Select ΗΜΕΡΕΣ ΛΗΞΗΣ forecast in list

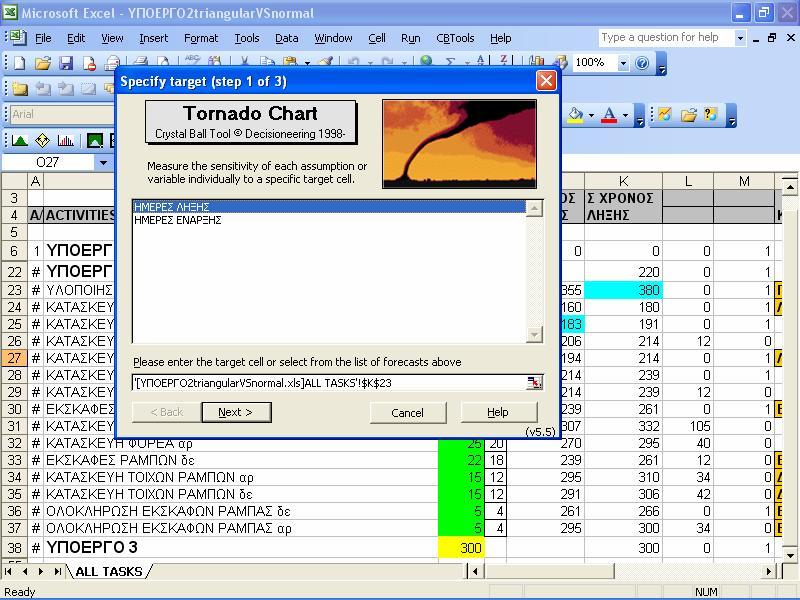tap(329, 207)
